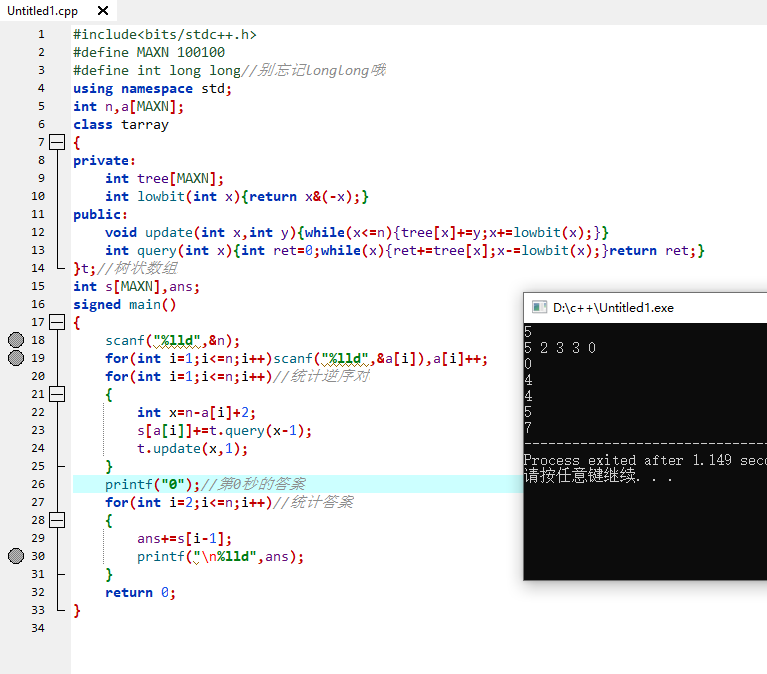This screenshot has height=674, width=767.
Task: Click line number 34 in the gutter
Action: click(x=38, y=628)
